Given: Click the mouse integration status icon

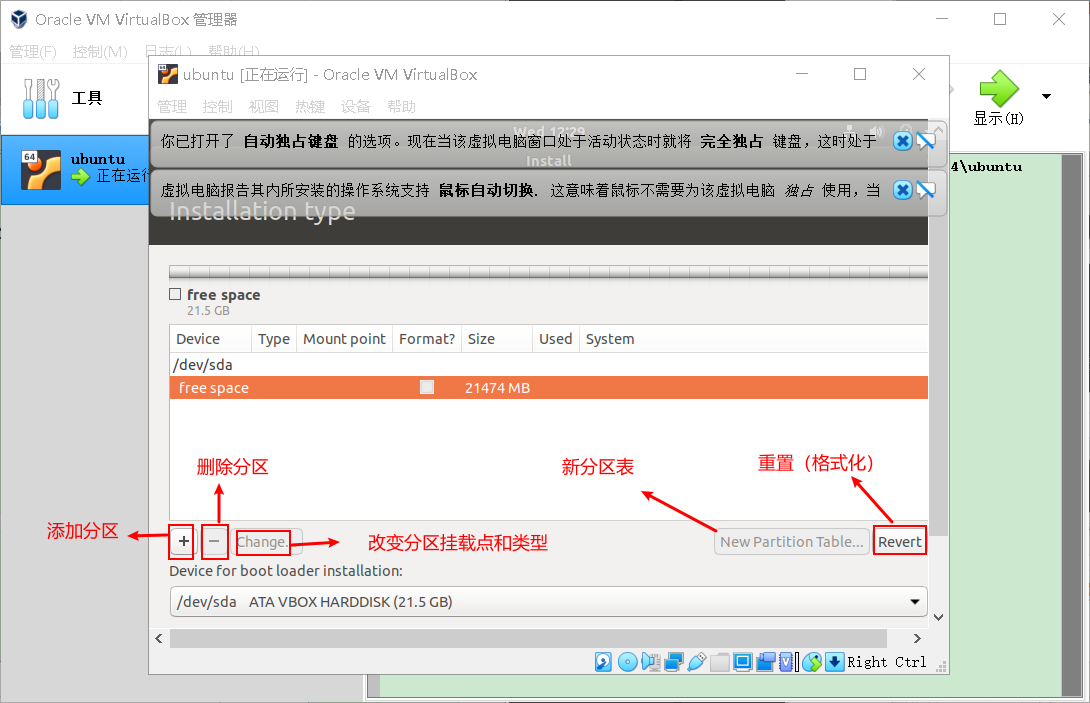Looking at the screenshot, I should pos(812,662).
